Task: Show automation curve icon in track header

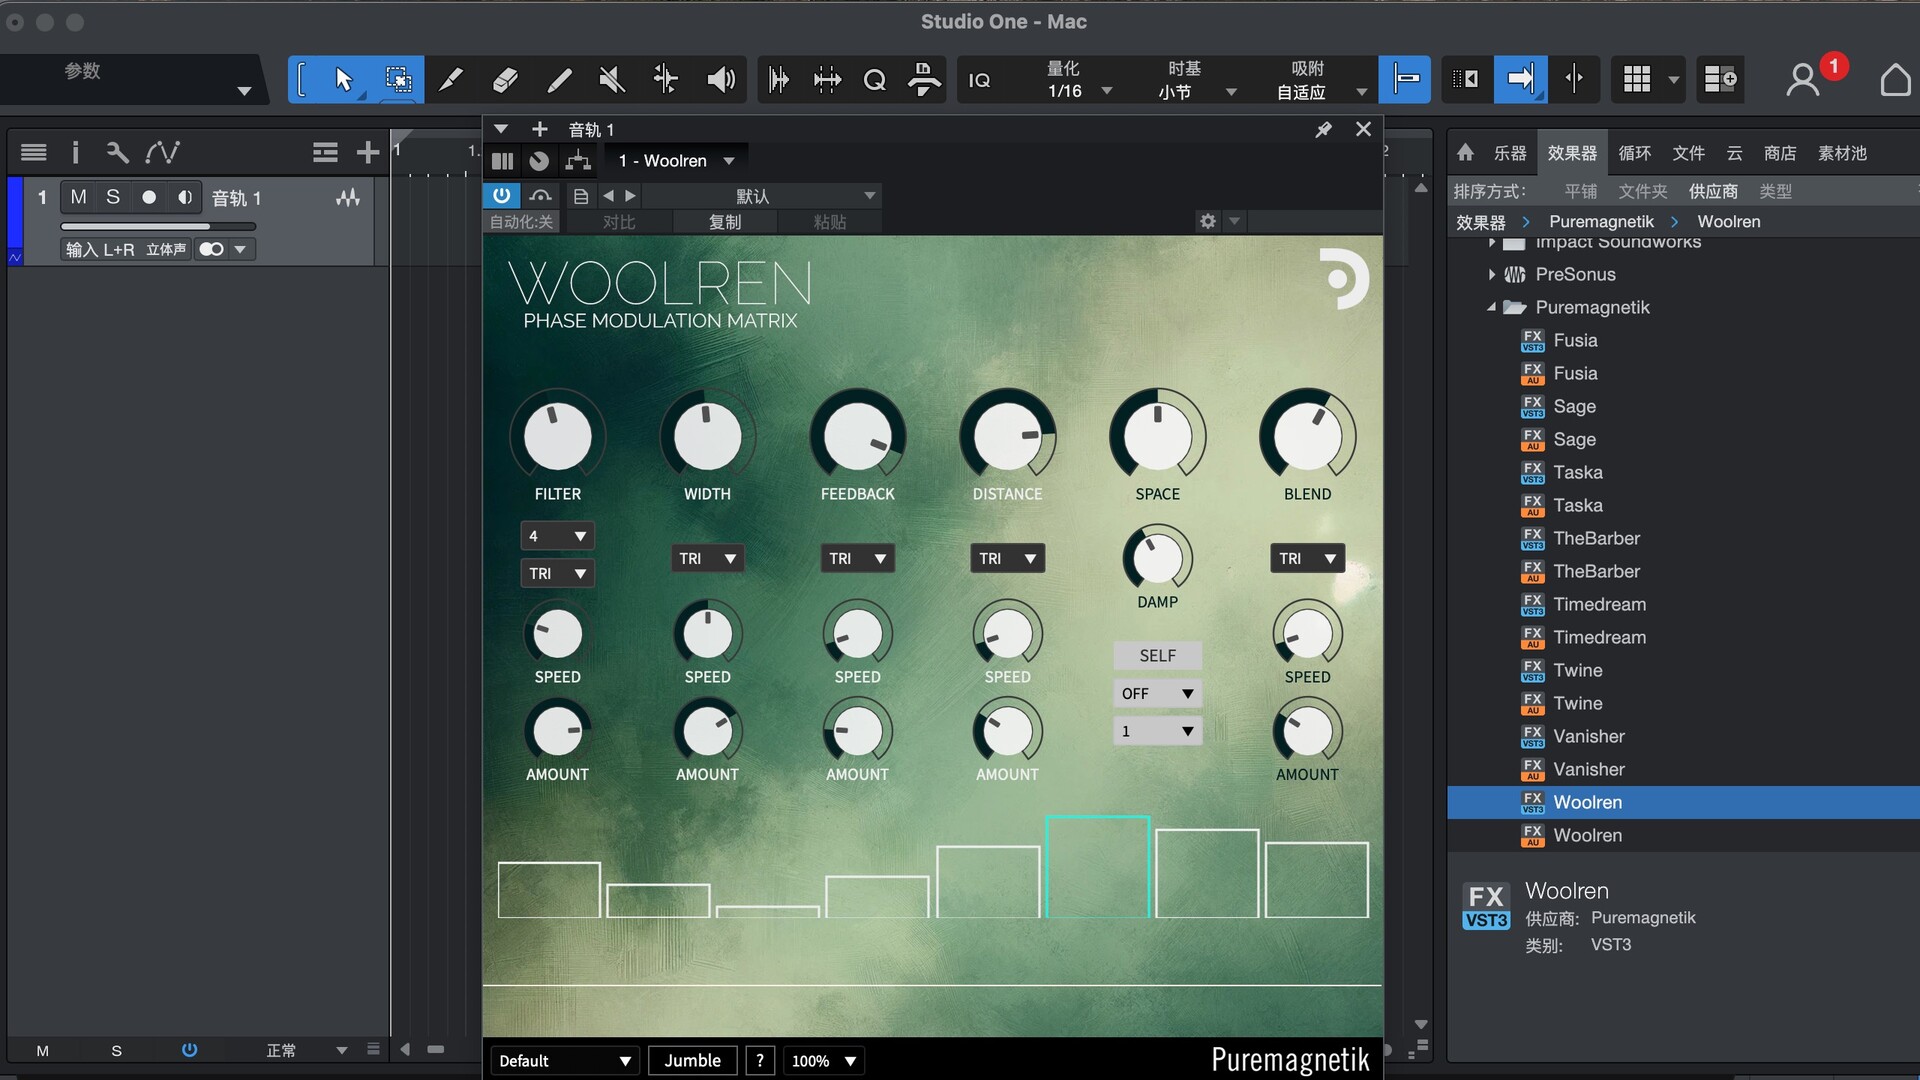Action: click(x=162, y=152)
